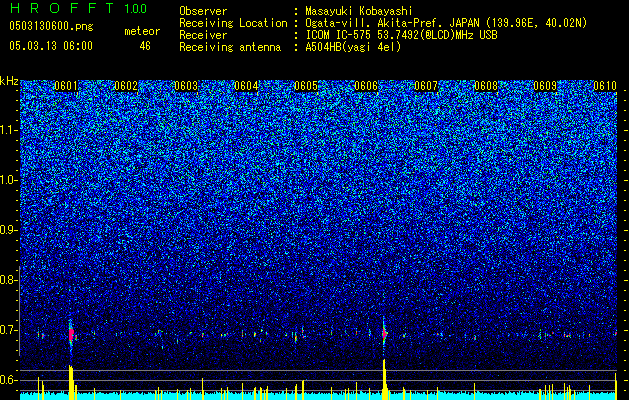Click the 0608 time marker
Screen dimensions: 629x400
click(x=486, y=86)
